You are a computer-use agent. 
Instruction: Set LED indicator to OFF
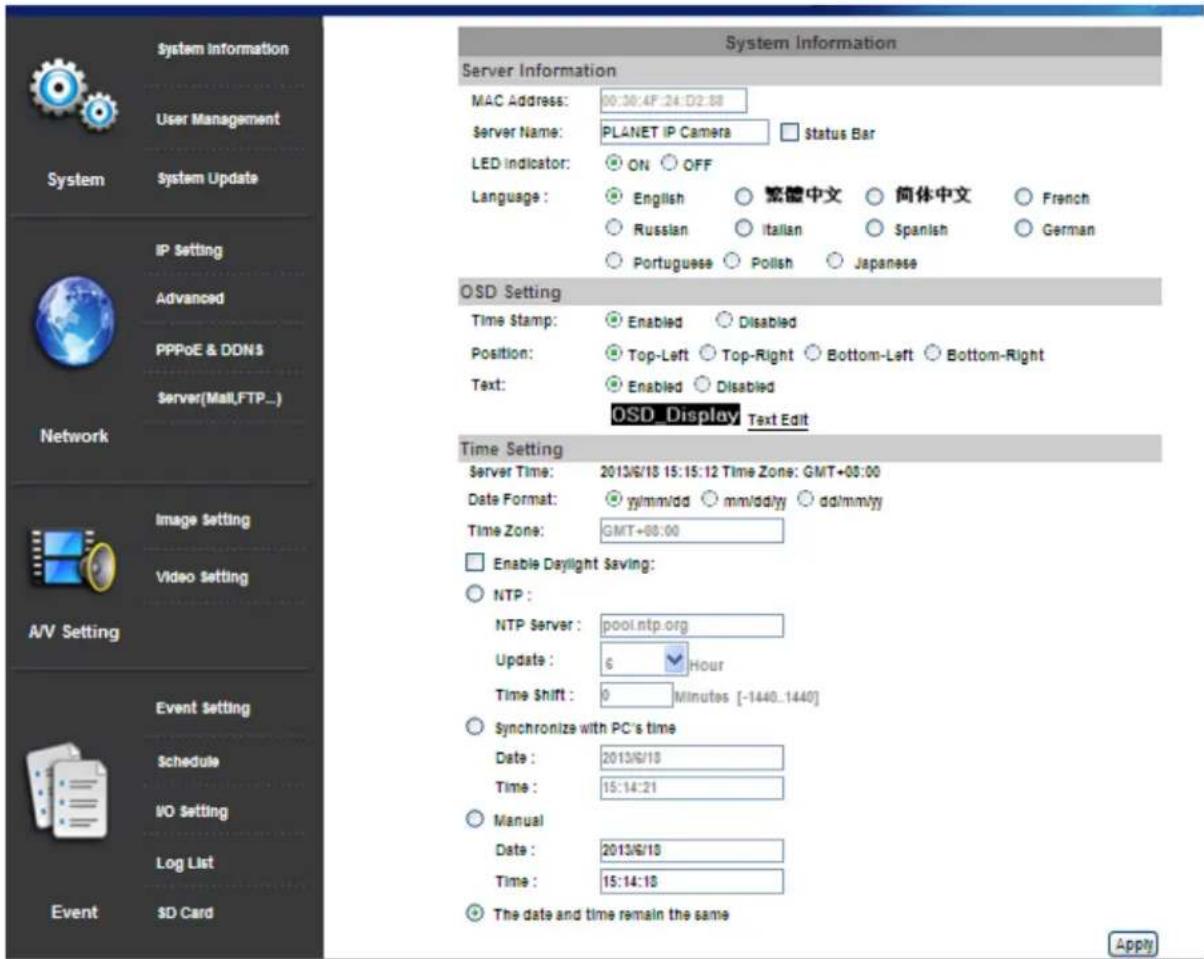(x=667, y=163)
